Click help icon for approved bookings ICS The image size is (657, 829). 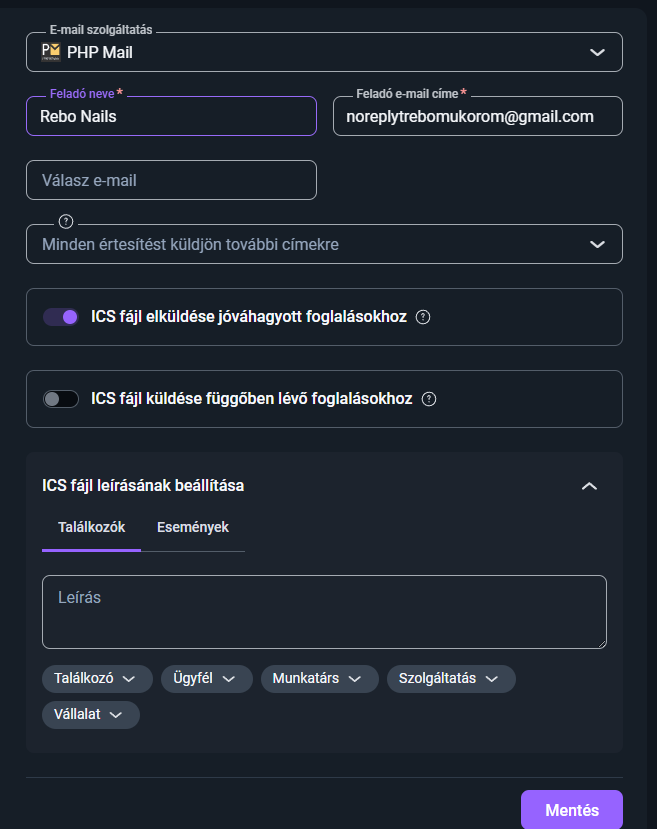click(423, 317)
